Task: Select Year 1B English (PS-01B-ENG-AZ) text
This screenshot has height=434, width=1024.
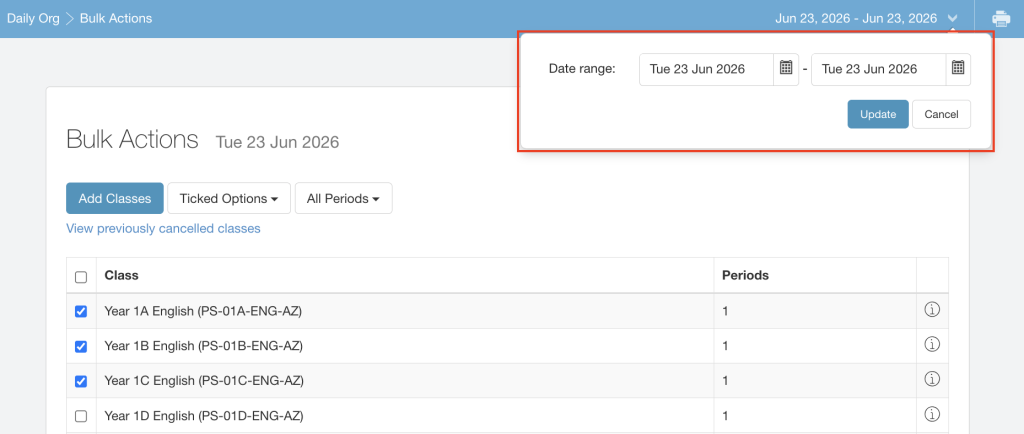Action: click(203, 346)
